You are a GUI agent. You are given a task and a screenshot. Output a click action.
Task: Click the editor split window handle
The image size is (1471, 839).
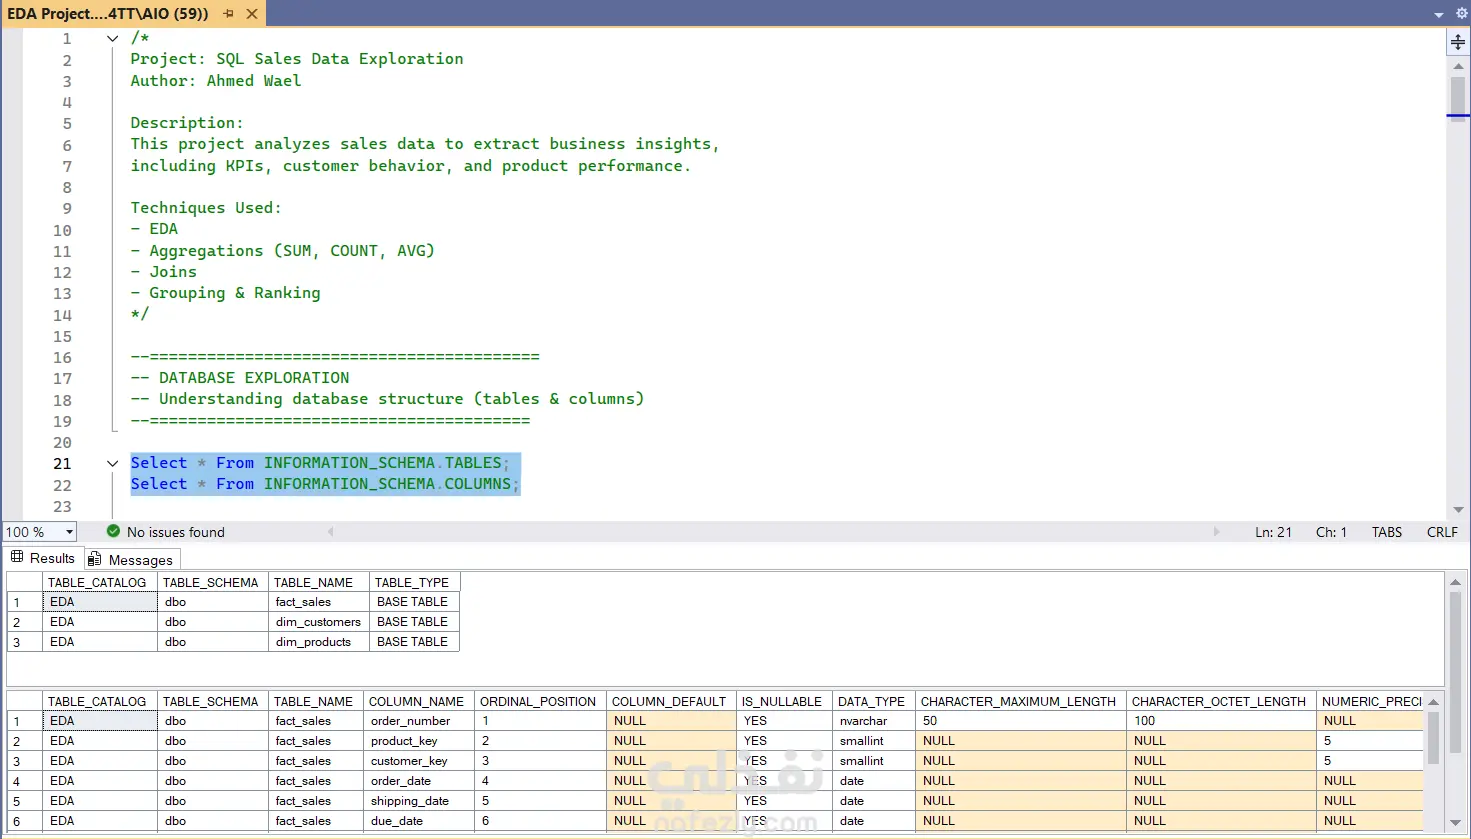coord(1458,42)
